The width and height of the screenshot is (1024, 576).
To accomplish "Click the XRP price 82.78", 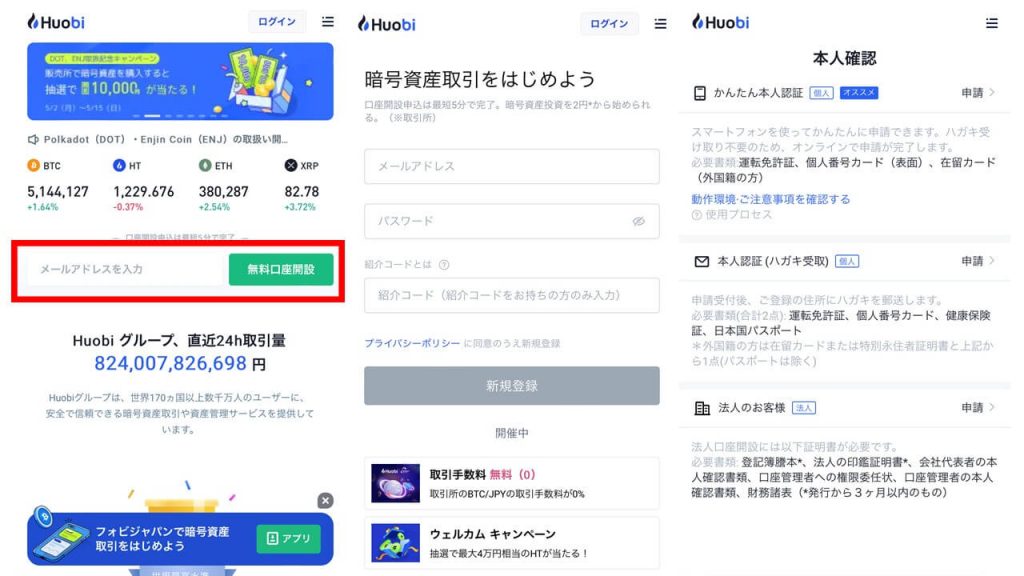I will coord(302,192).
